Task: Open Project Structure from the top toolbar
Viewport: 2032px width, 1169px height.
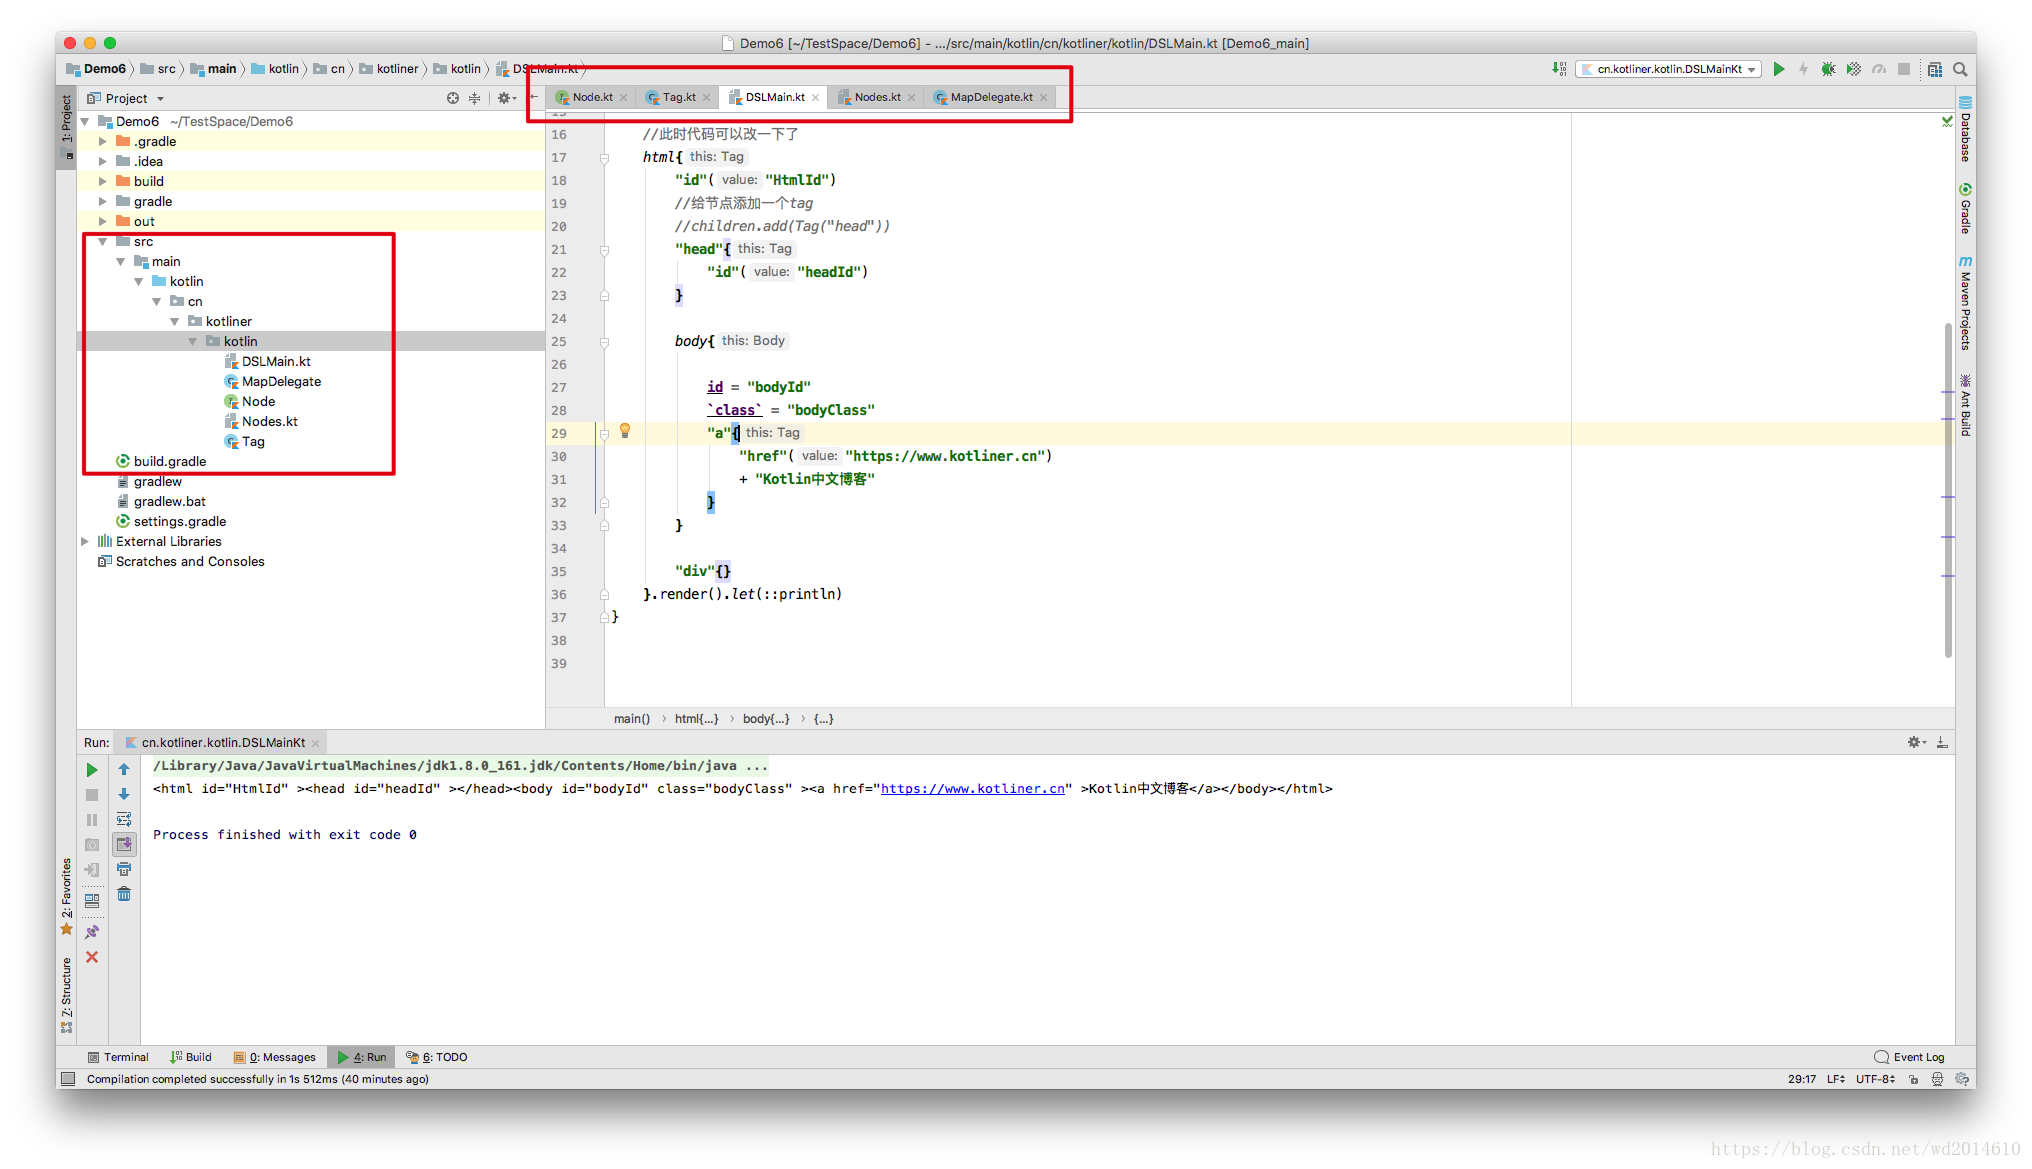Action: (x=1934, y=69)
